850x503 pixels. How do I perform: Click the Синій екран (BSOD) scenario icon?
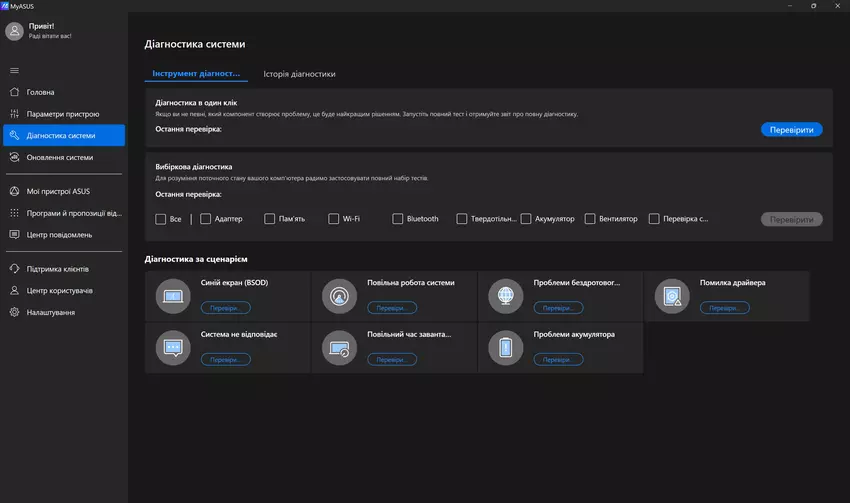tap(174, 297)
